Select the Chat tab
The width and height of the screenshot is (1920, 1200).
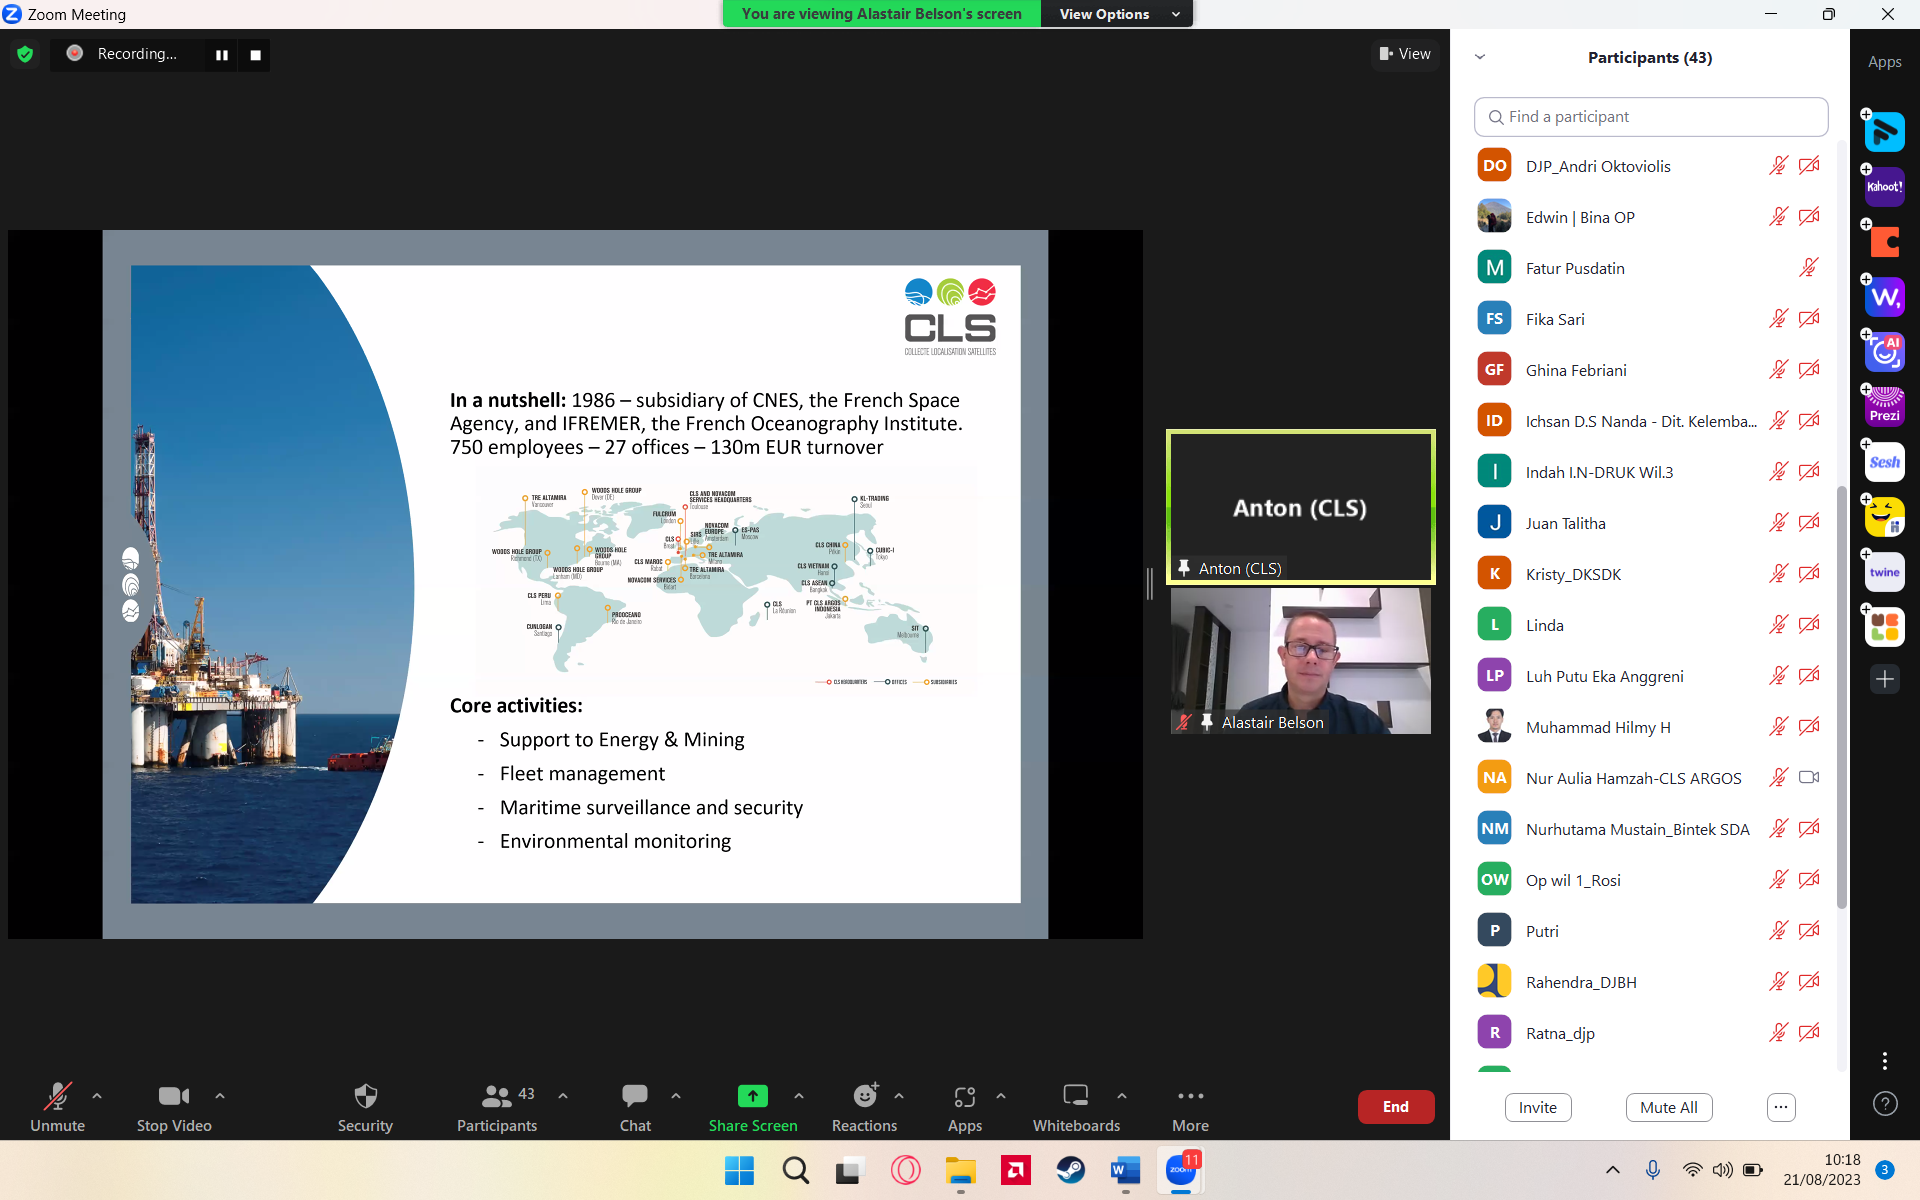(633, 1106)
